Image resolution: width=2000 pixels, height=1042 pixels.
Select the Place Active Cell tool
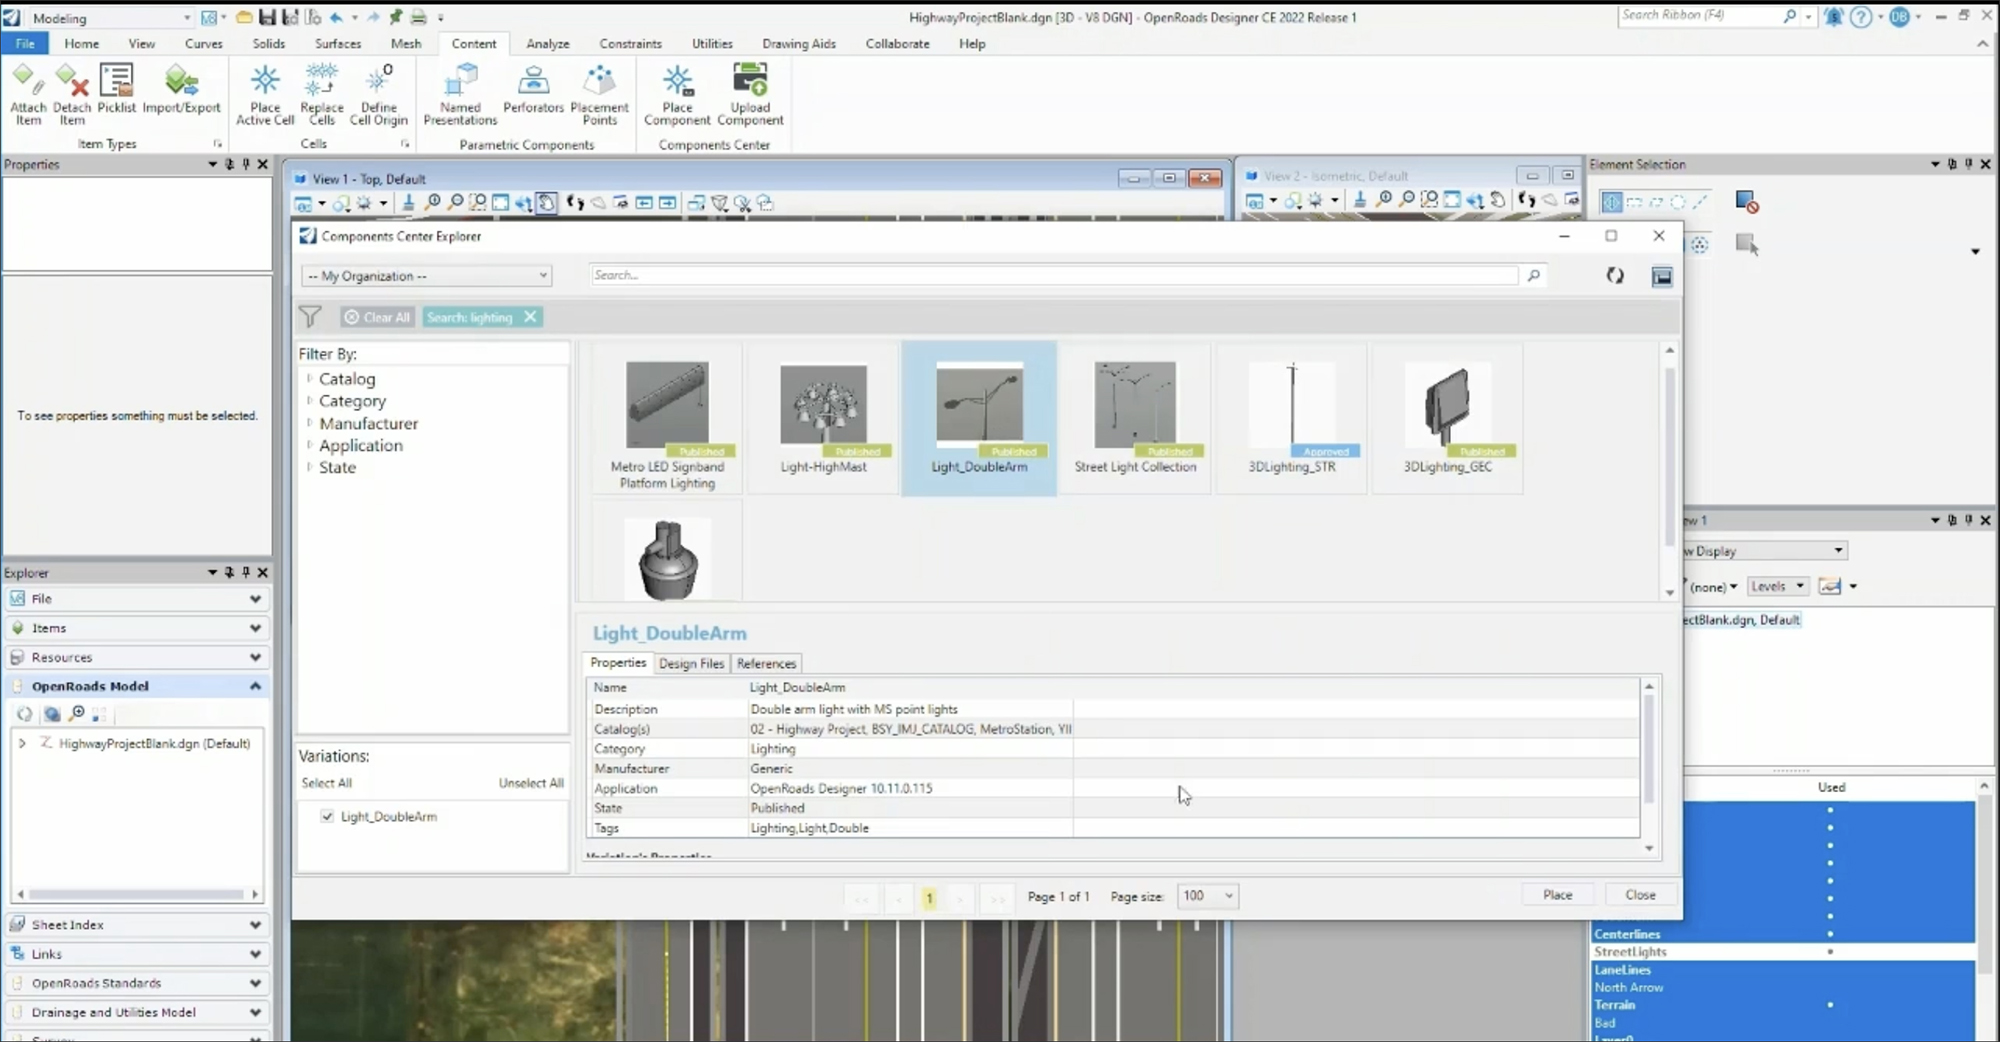pyautogui.click(x=265, y=94)
